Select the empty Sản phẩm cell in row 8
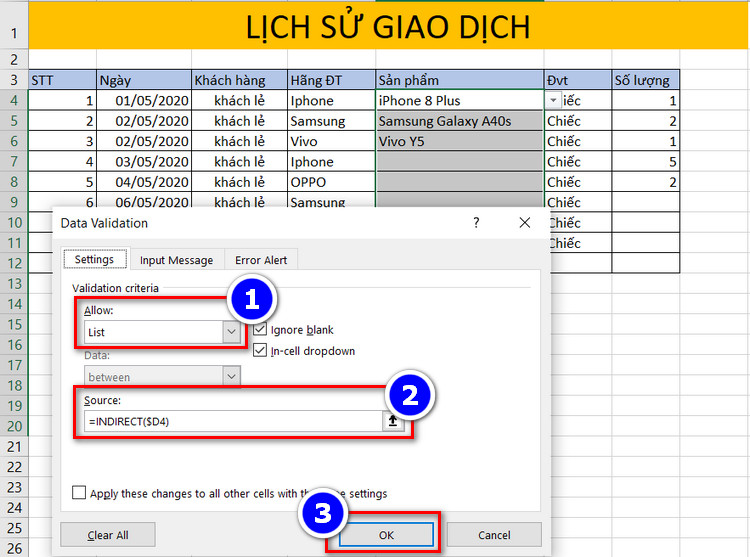 point(460,182)
